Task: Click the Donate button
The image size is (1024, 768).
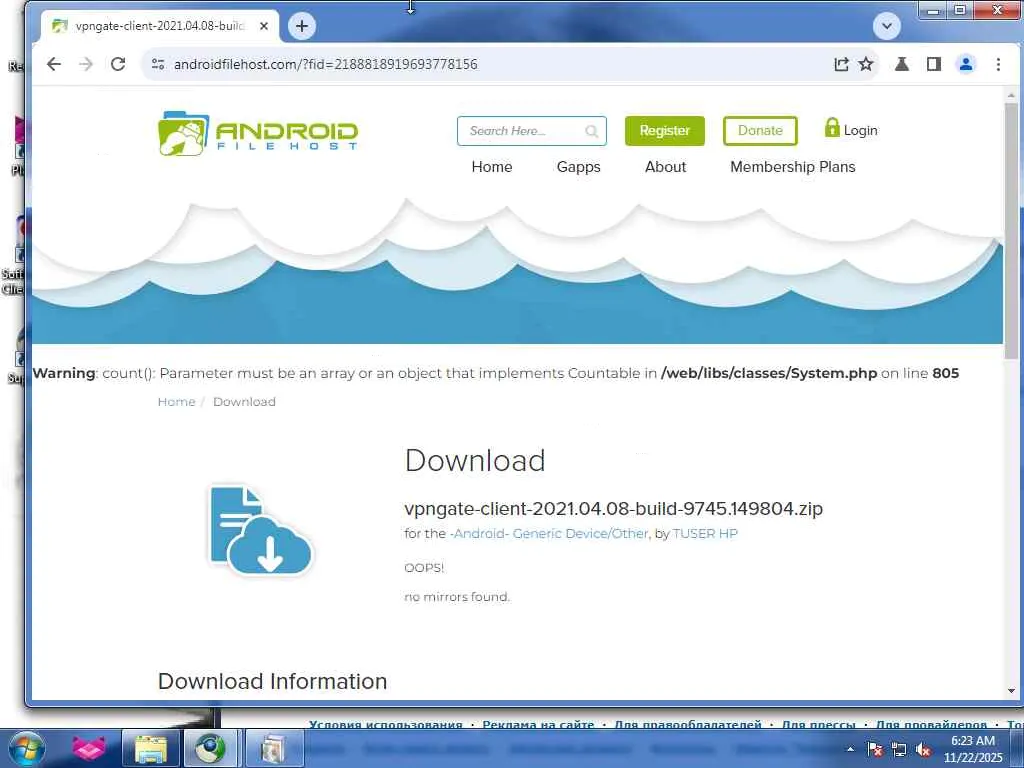Action: click(760, 131)
